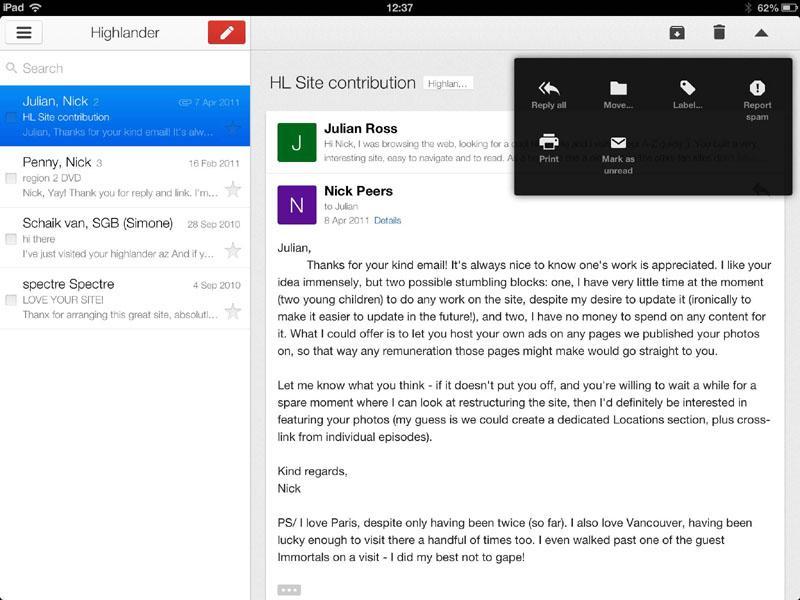Collapse the more-actions menu arrow
This screenshot has width=800, height=600.
click(x=761, y=33)
